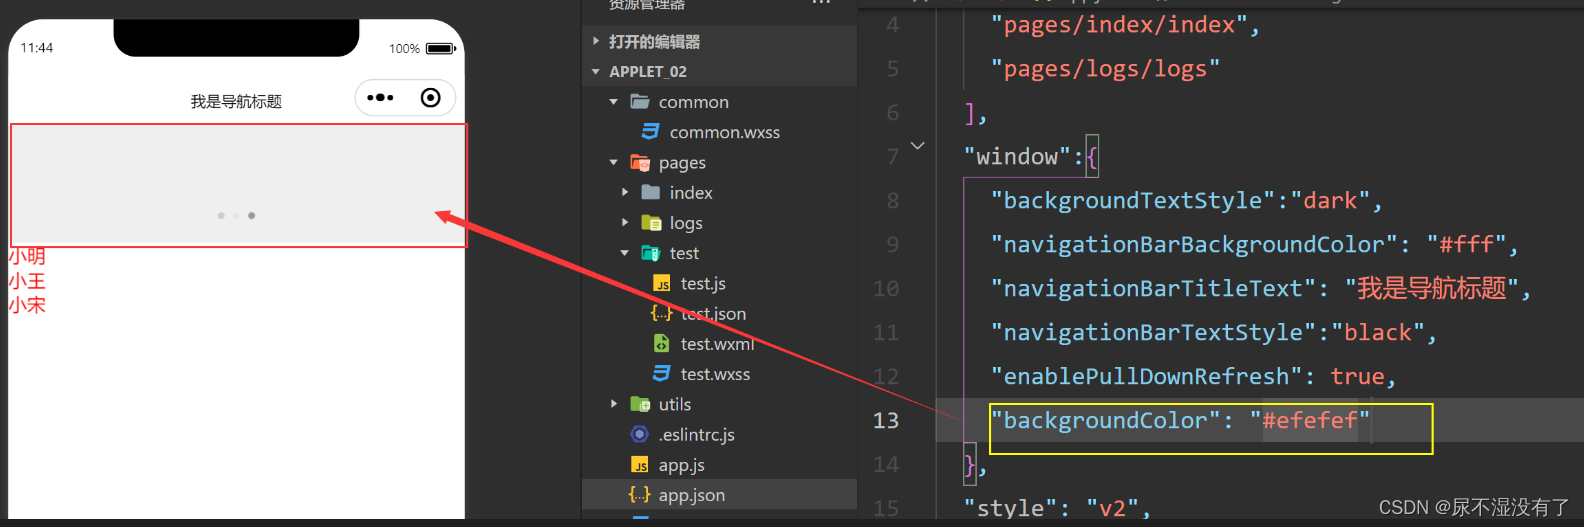This screenshot has width=1584, height=527.
Task: Click the 小明 list item in simulator
Action: pos(27,257)
